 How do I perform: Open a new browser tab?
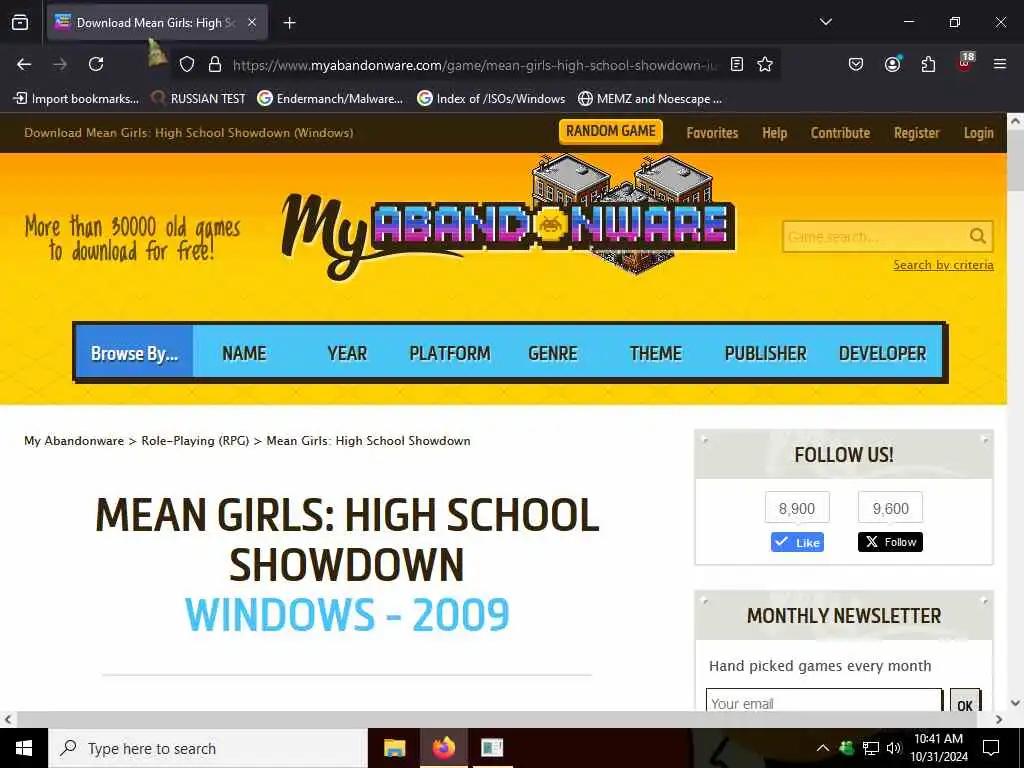(289, 23)
